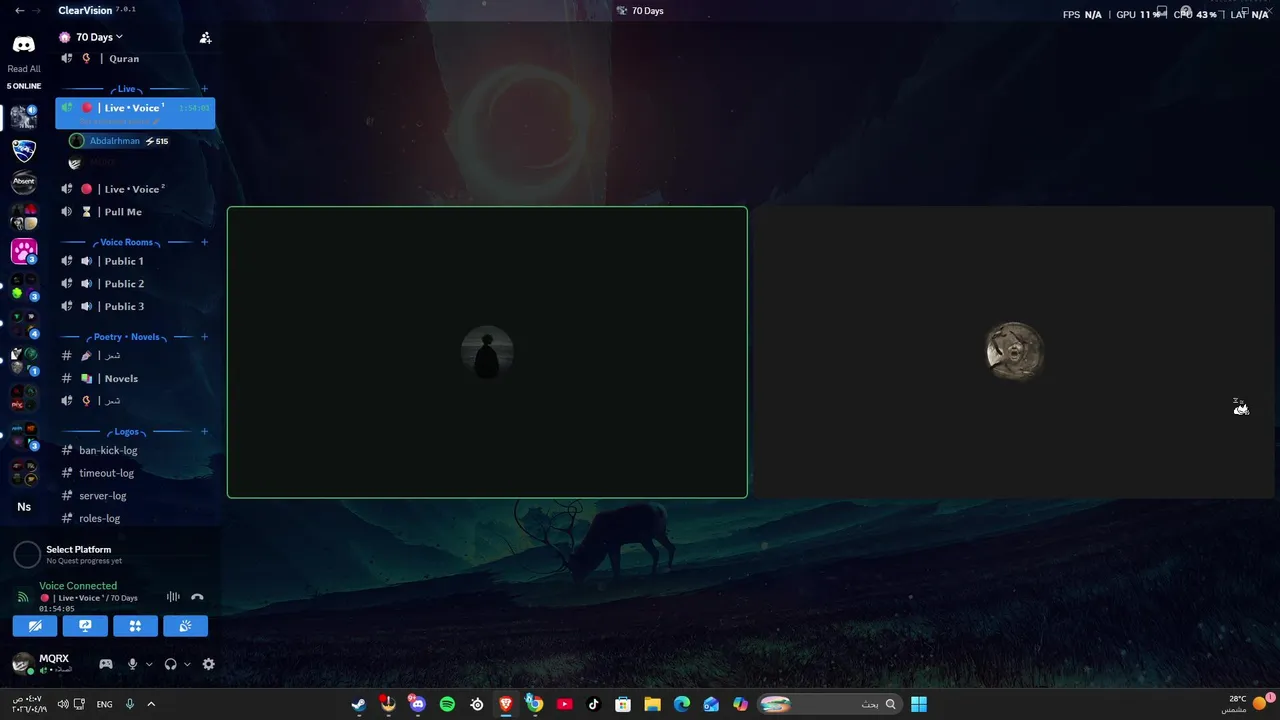Show hidden system tray icons

(151, 704)
